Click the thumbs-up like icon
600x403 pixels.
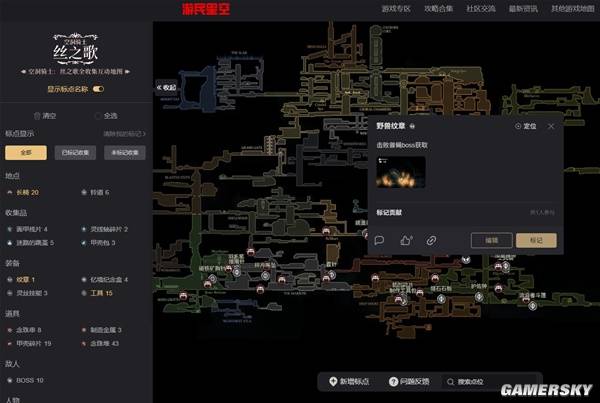(x=406, y=240)
